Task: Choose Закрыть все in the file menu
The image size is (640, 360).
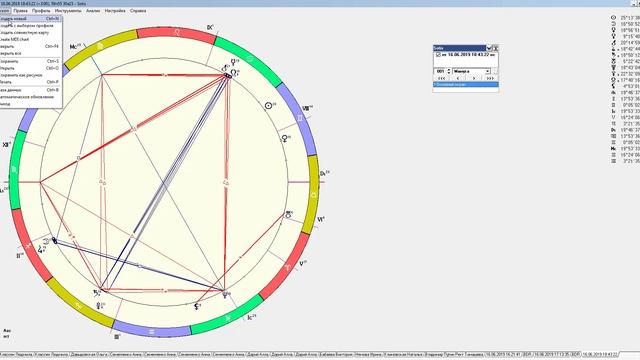Action: (x=31, y=53)
